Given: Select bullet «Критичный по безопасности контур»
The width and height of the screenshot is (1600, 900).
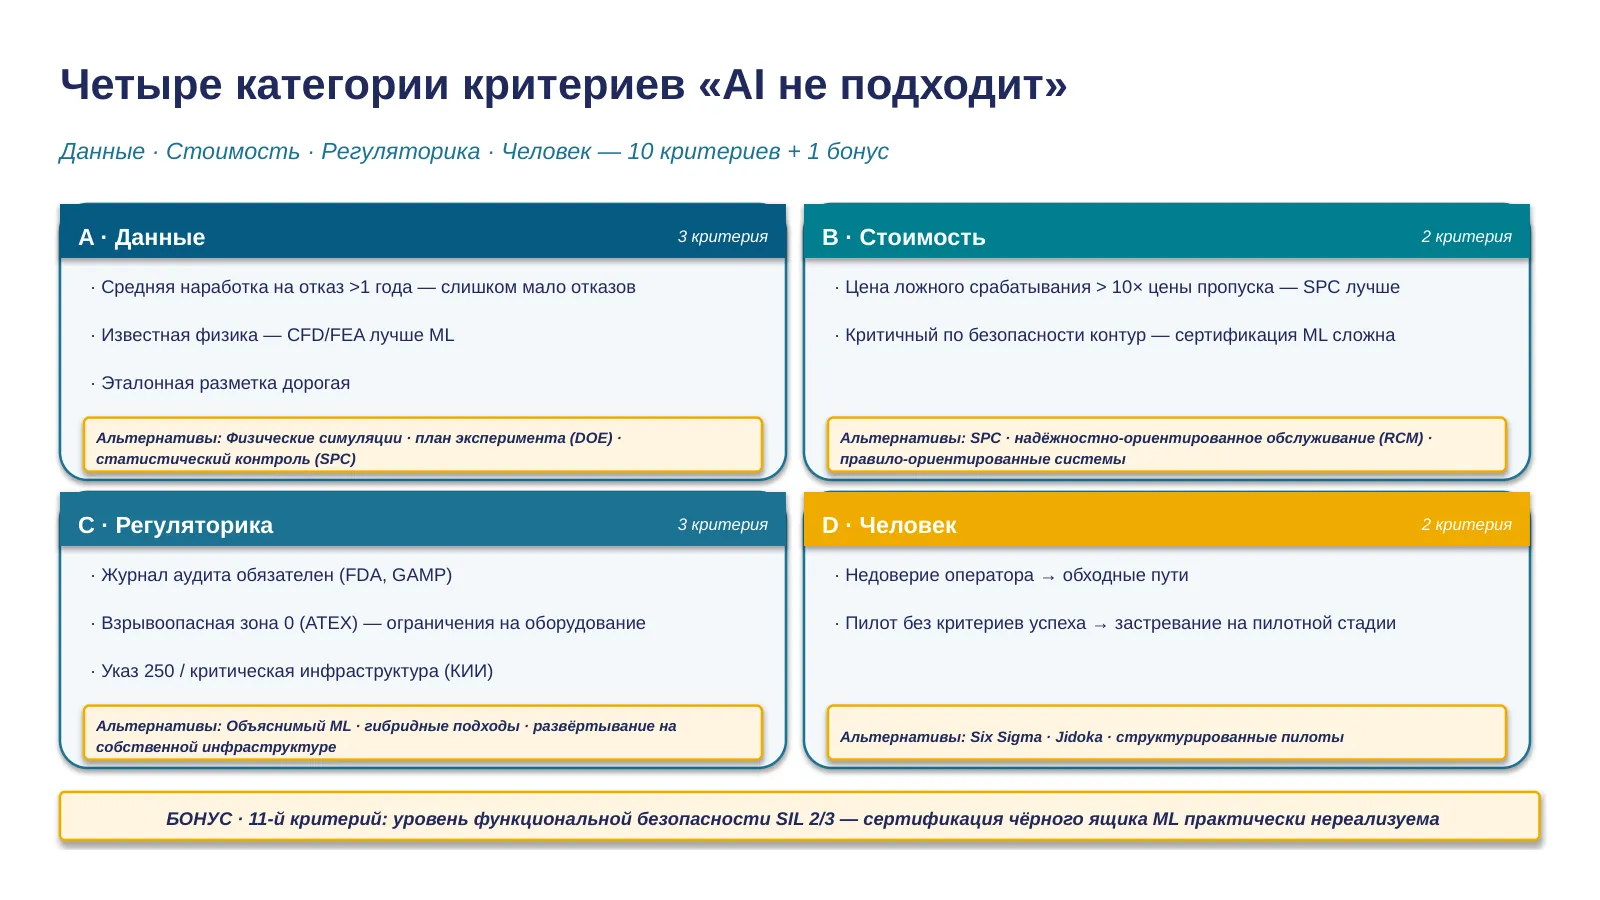Looking at the screenshot, I should coord(1115,335).
